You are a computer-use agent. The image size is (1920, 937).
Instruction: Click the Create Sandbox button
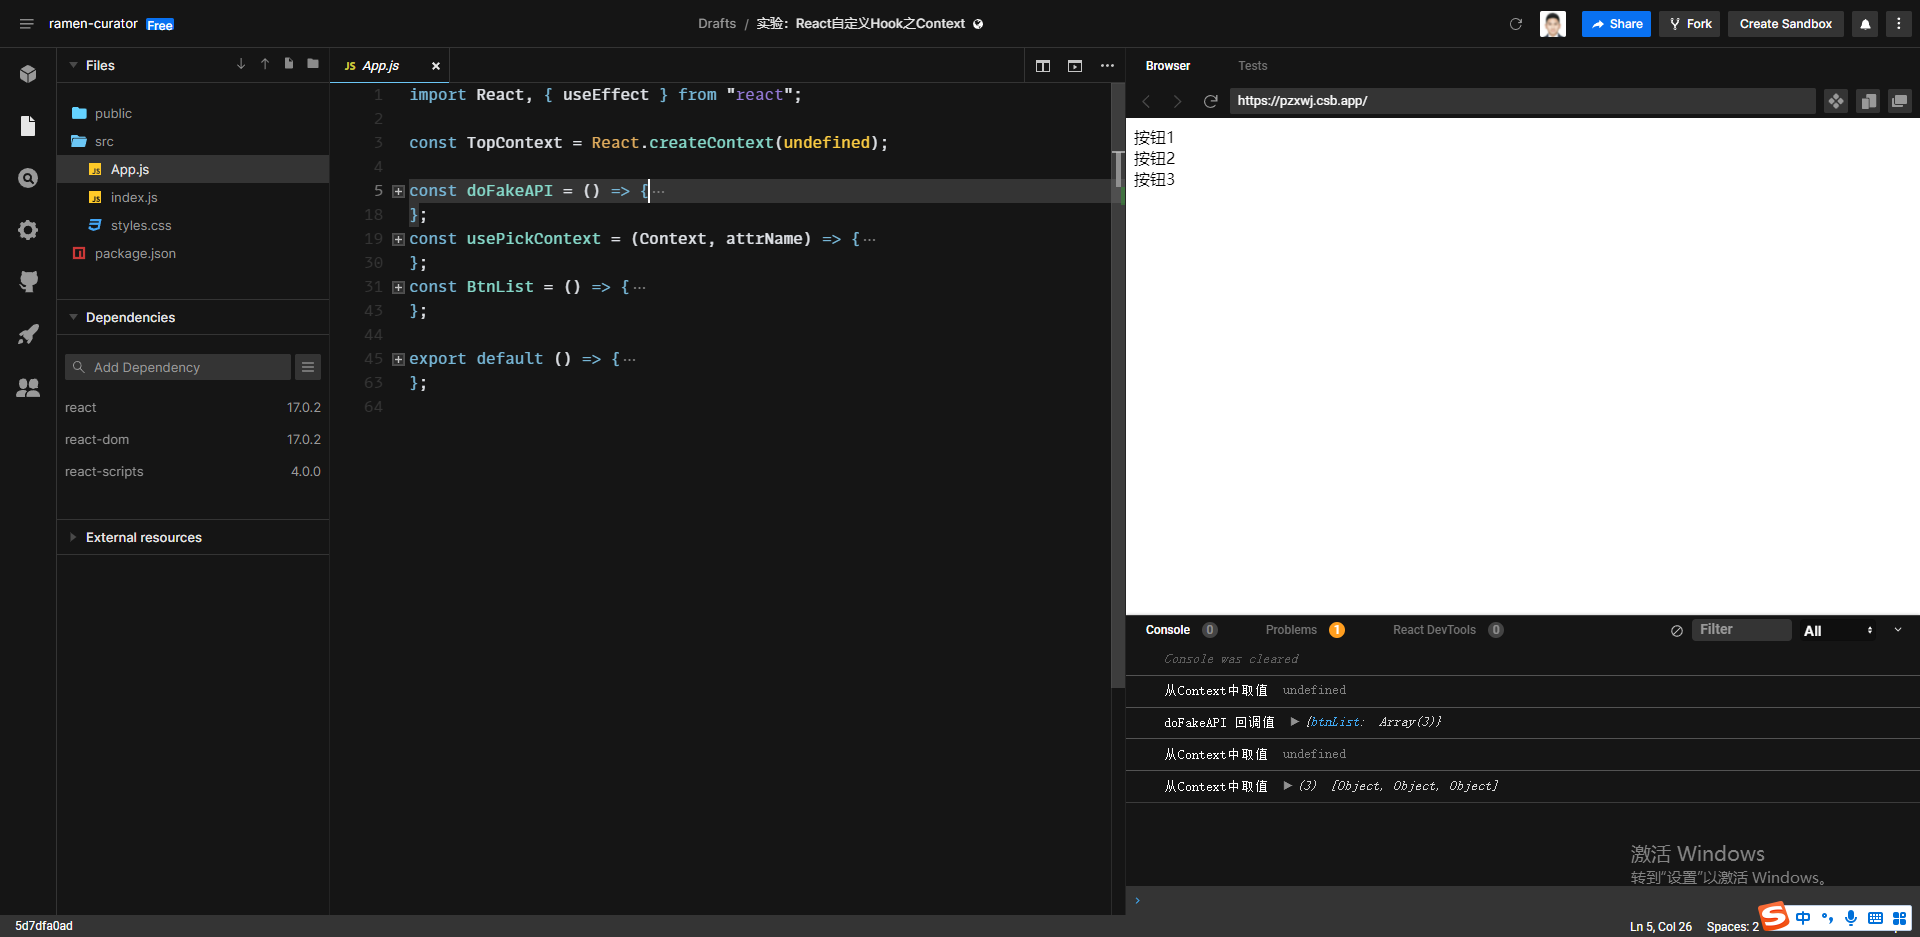(x=1785, y=23)
